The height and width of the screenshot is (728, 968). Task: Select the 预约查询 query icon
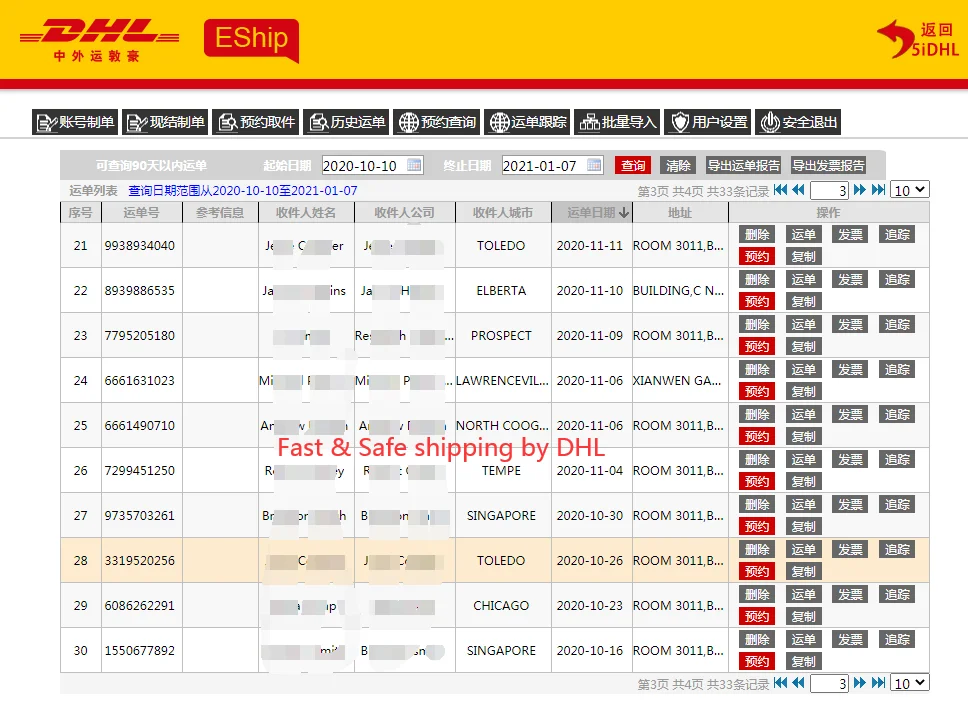436,122
